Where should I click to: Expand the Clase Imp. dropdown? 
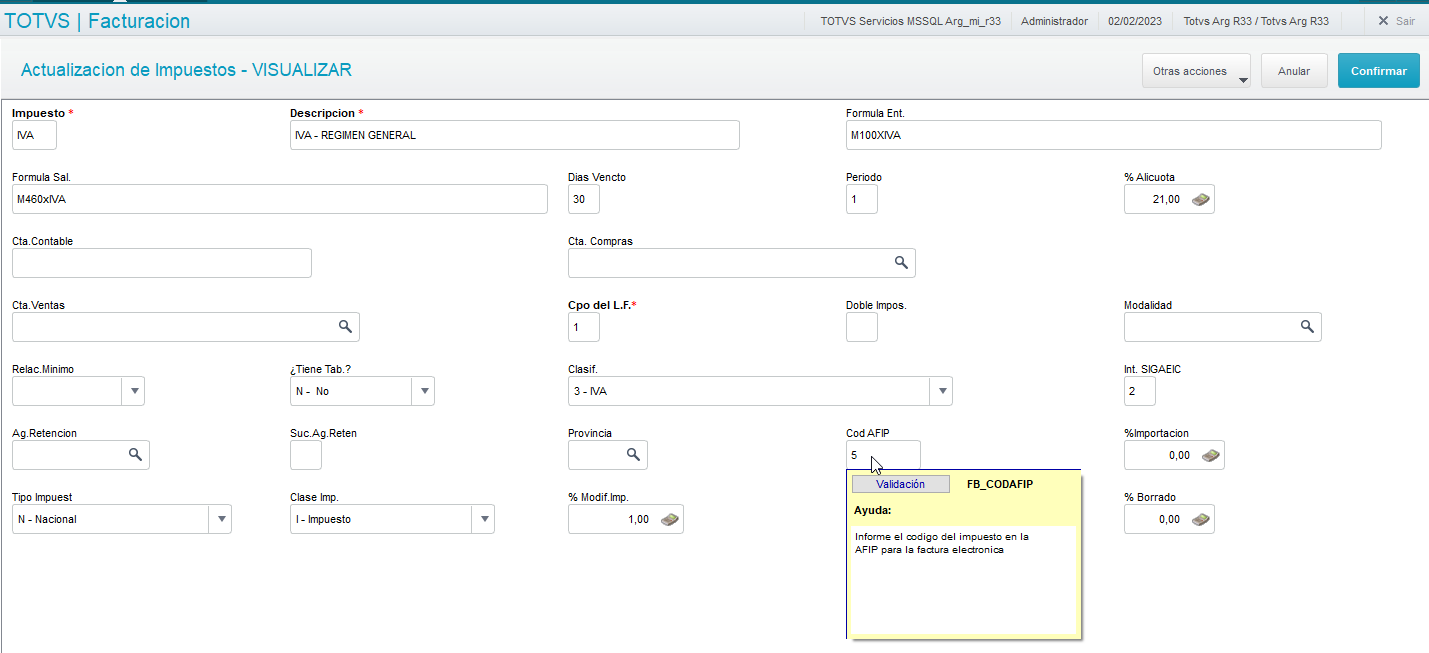[483, 519]
